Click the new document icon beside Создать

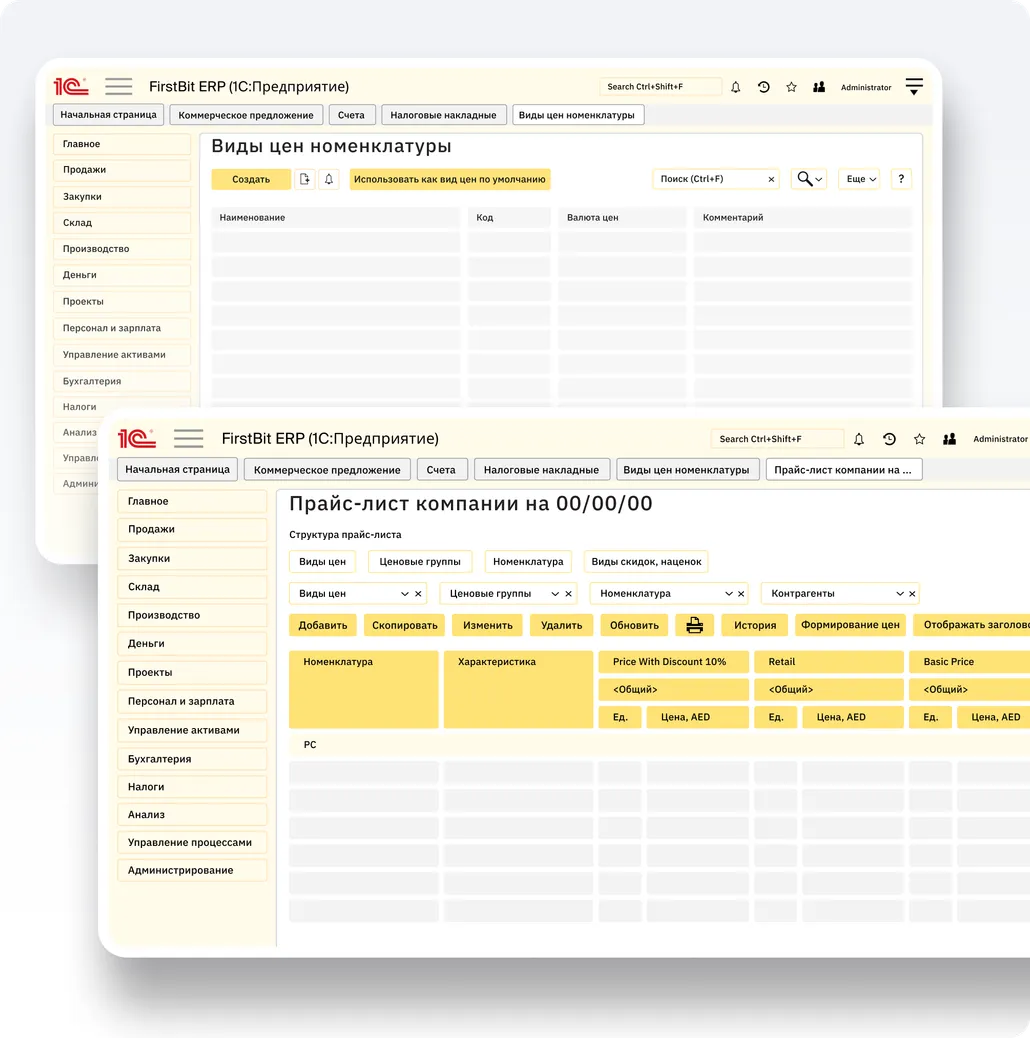(x=305, y=179)
